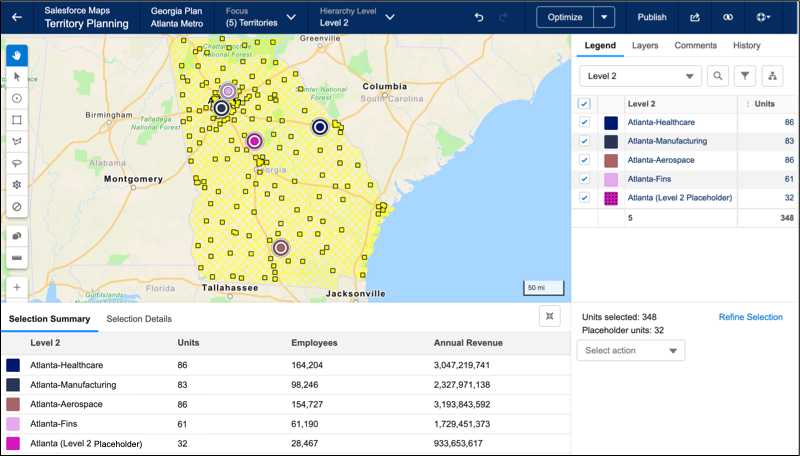The height and width of the screenshot is (456, 800).
Task: Click the Refine Selection link
Action: (x=751, y=317)
